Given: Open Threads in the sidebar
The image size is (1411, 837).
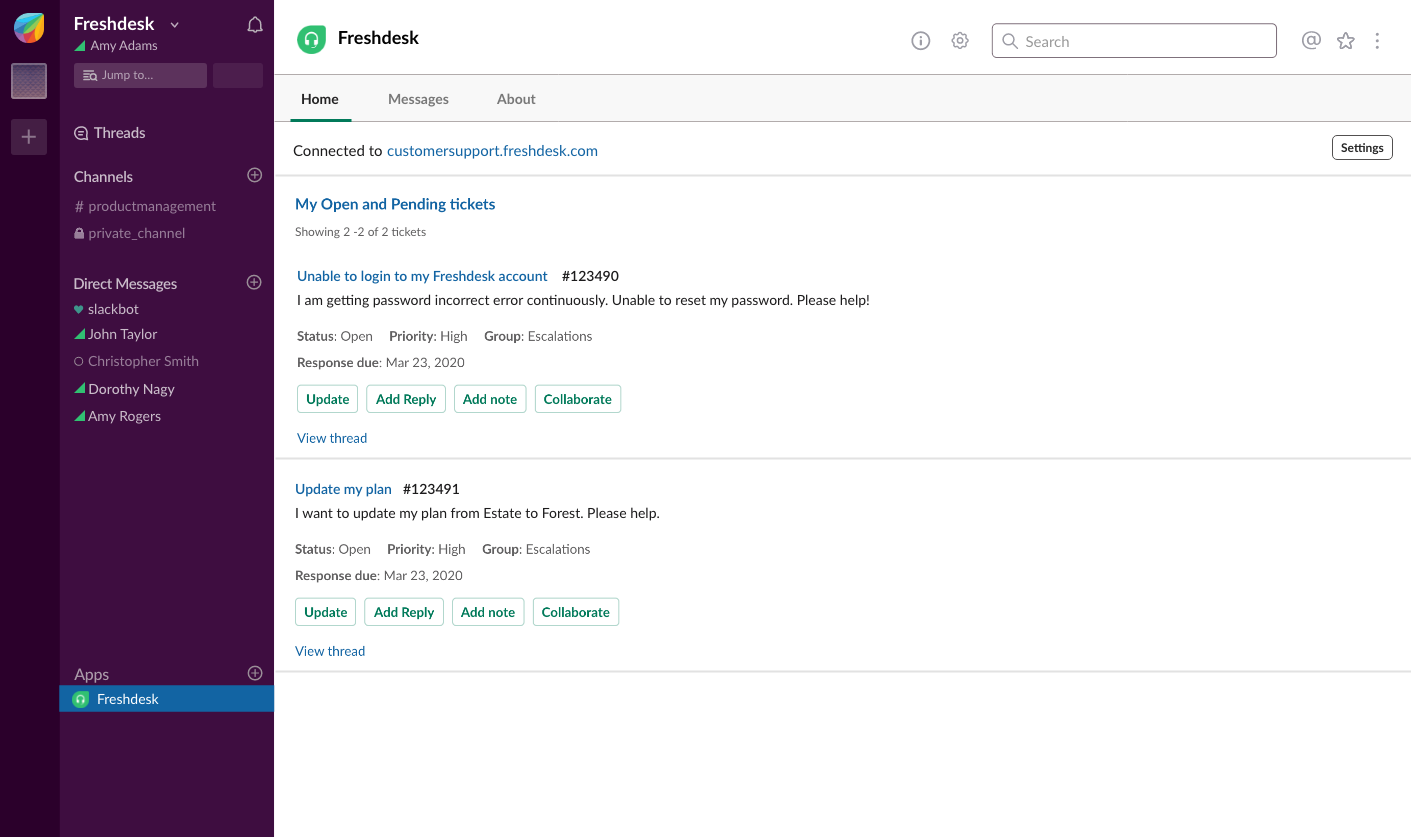Looking at the screenshot, I should (x=110, y=133).
